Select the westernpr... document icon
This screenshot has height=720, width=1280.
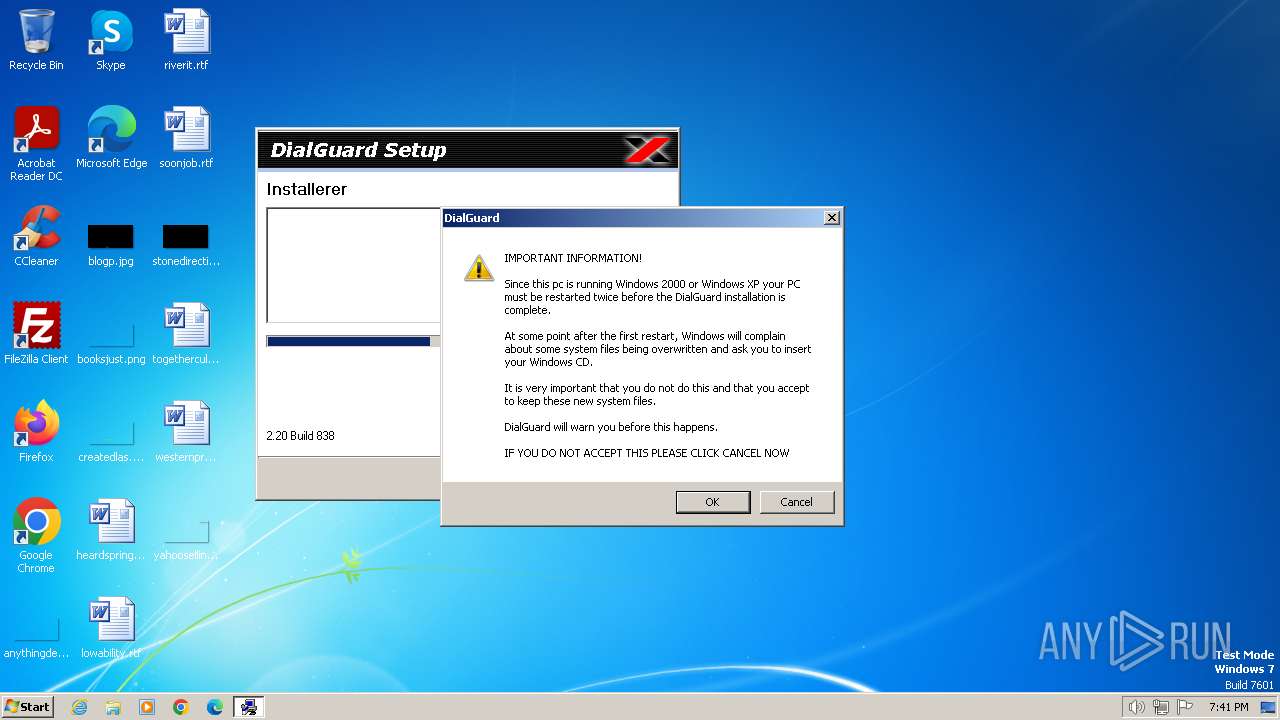click(x=186, y=433)
